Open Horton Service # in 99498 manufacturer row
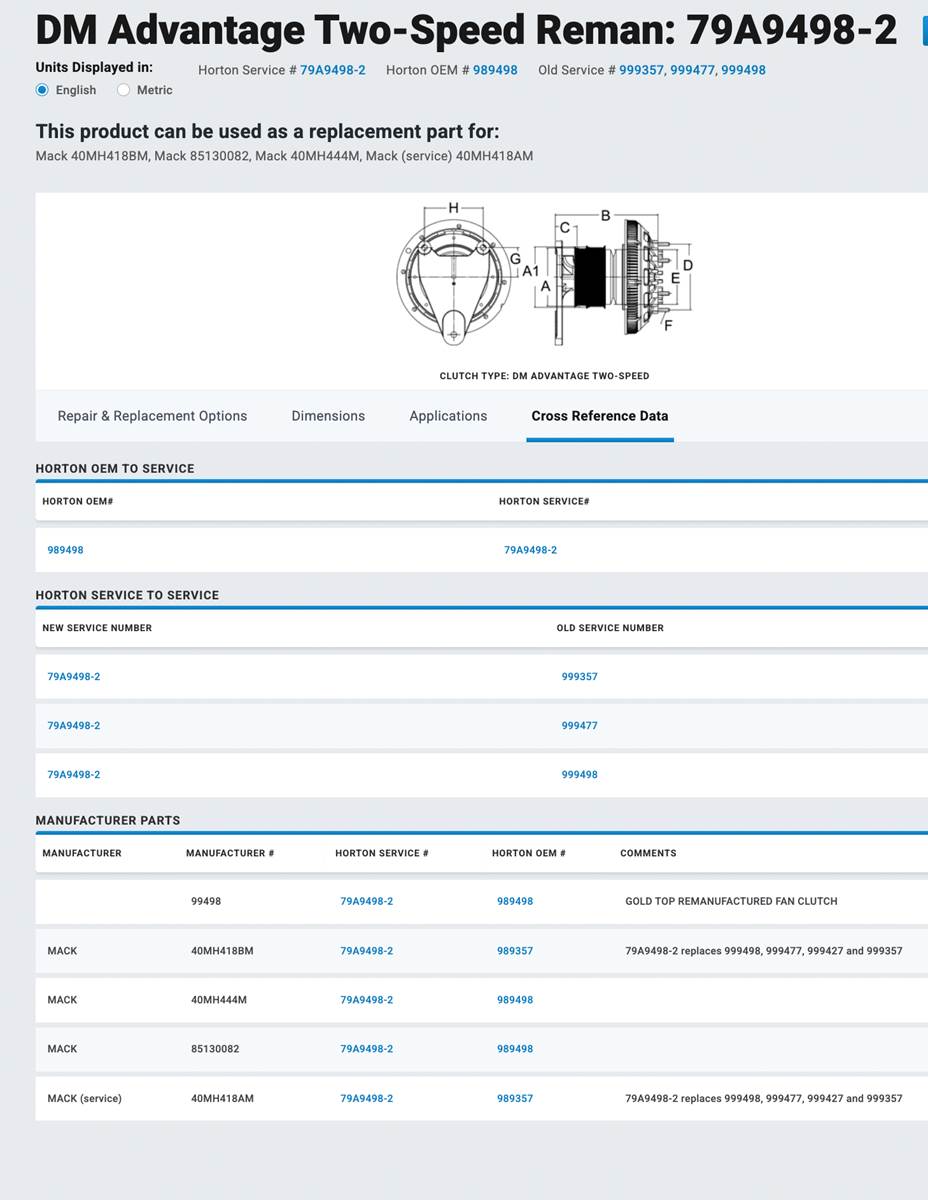The width and height of the screenshot is (928, 1200). (x=367, y=901)
